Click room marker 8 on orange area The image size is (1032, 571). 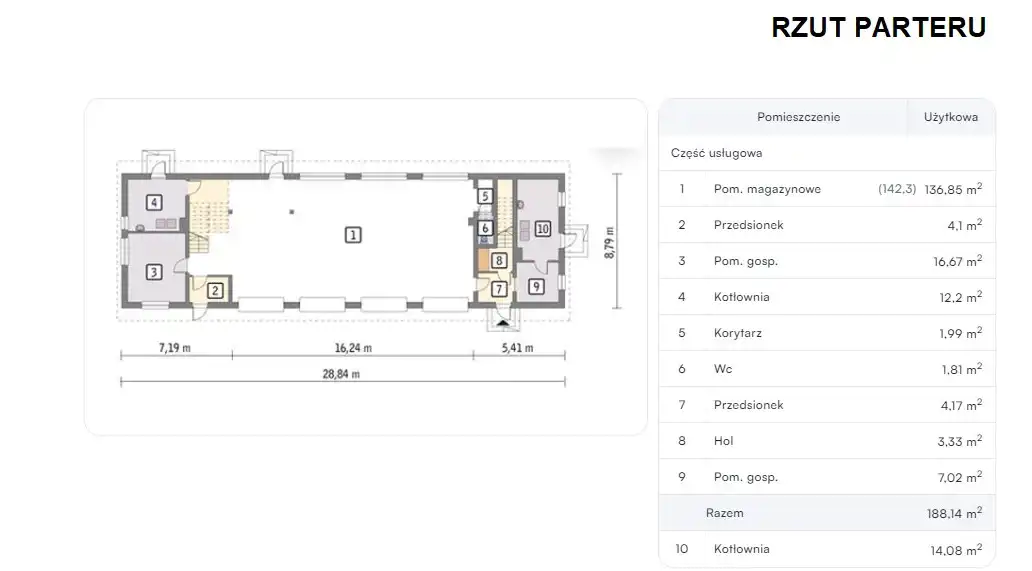click(x=499, y=260)
